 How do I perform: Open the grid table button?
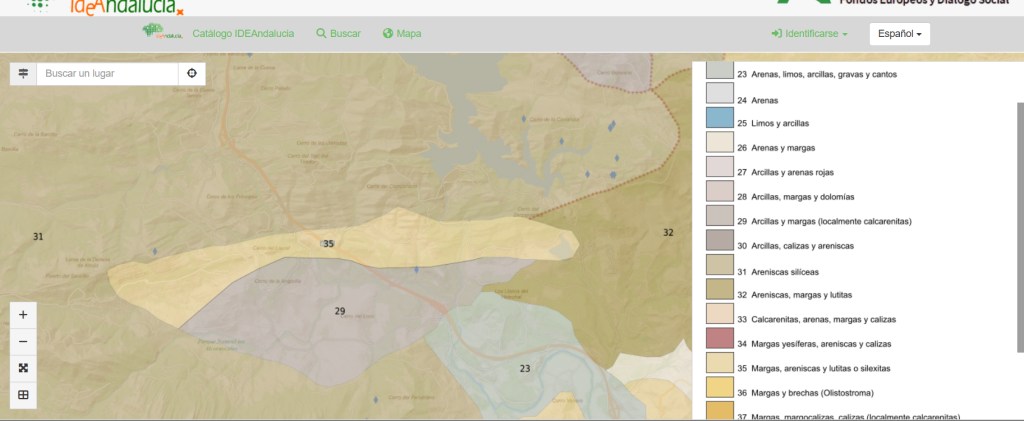(23, 395)
